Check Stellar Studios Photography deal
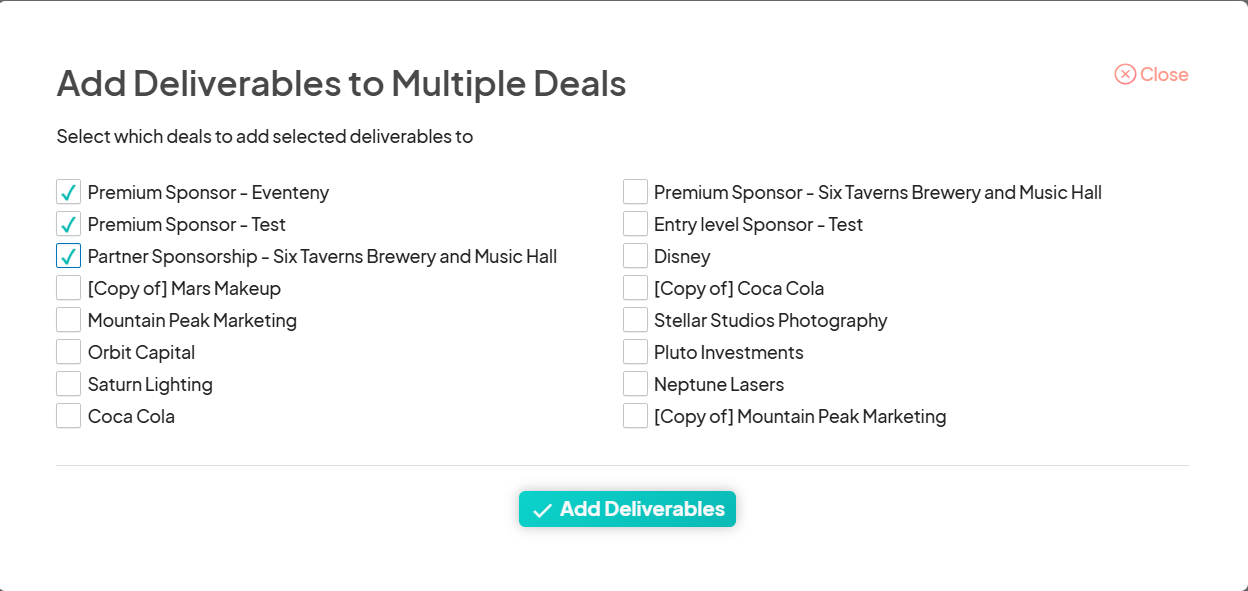 635,320
